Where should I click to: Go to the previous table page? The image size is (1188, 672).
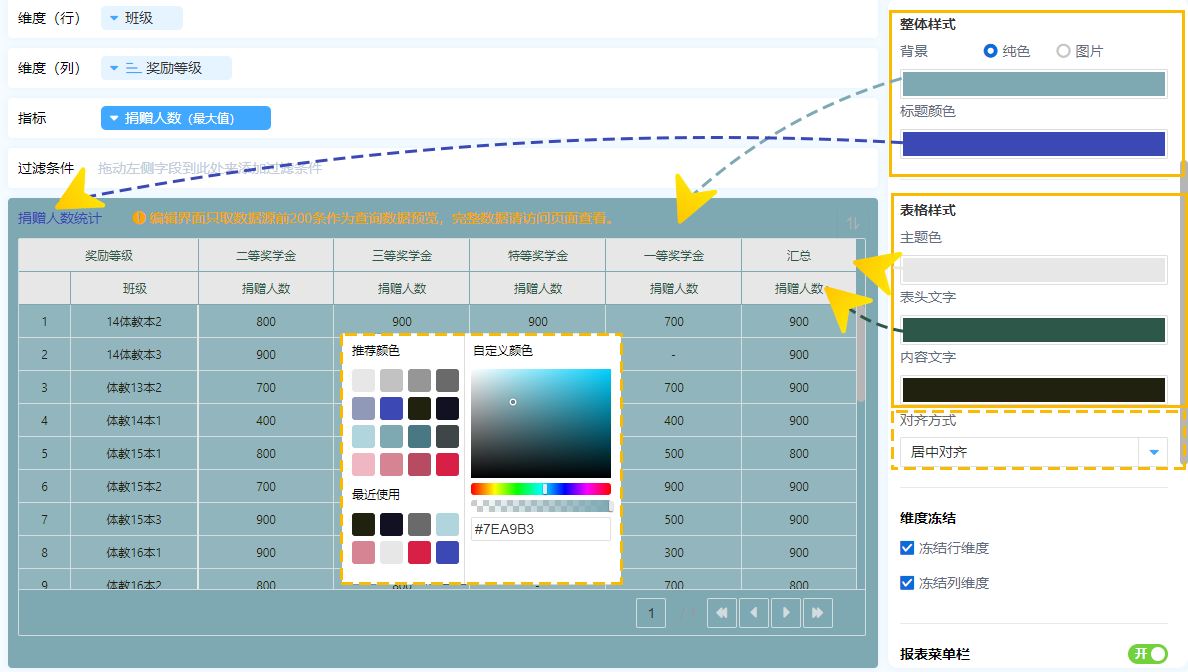(753, 613)
